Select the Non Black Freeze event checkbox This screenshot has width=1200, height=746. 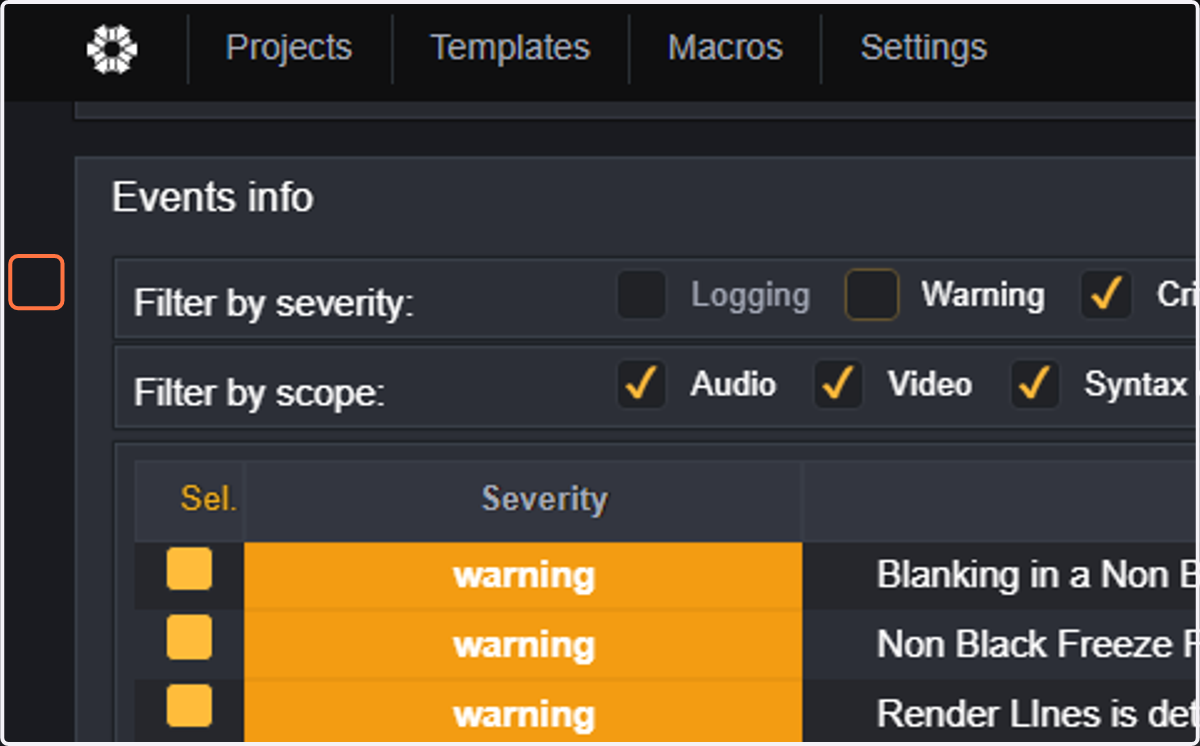[189, 638]
